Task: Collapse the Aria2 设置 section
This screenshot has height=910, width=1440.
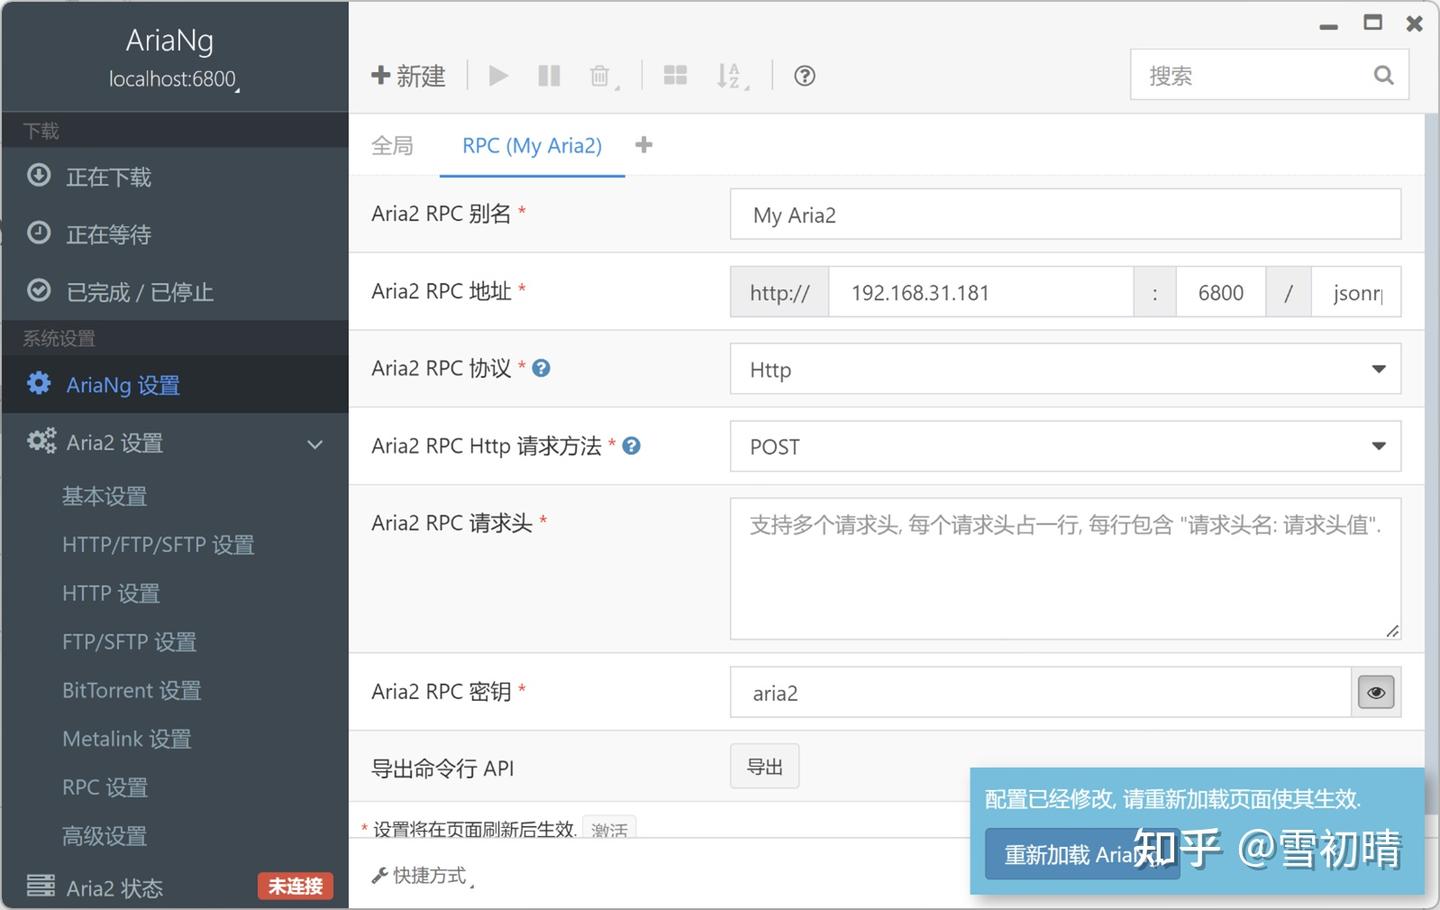Action: pyautogui.click(x=314, y=444)
